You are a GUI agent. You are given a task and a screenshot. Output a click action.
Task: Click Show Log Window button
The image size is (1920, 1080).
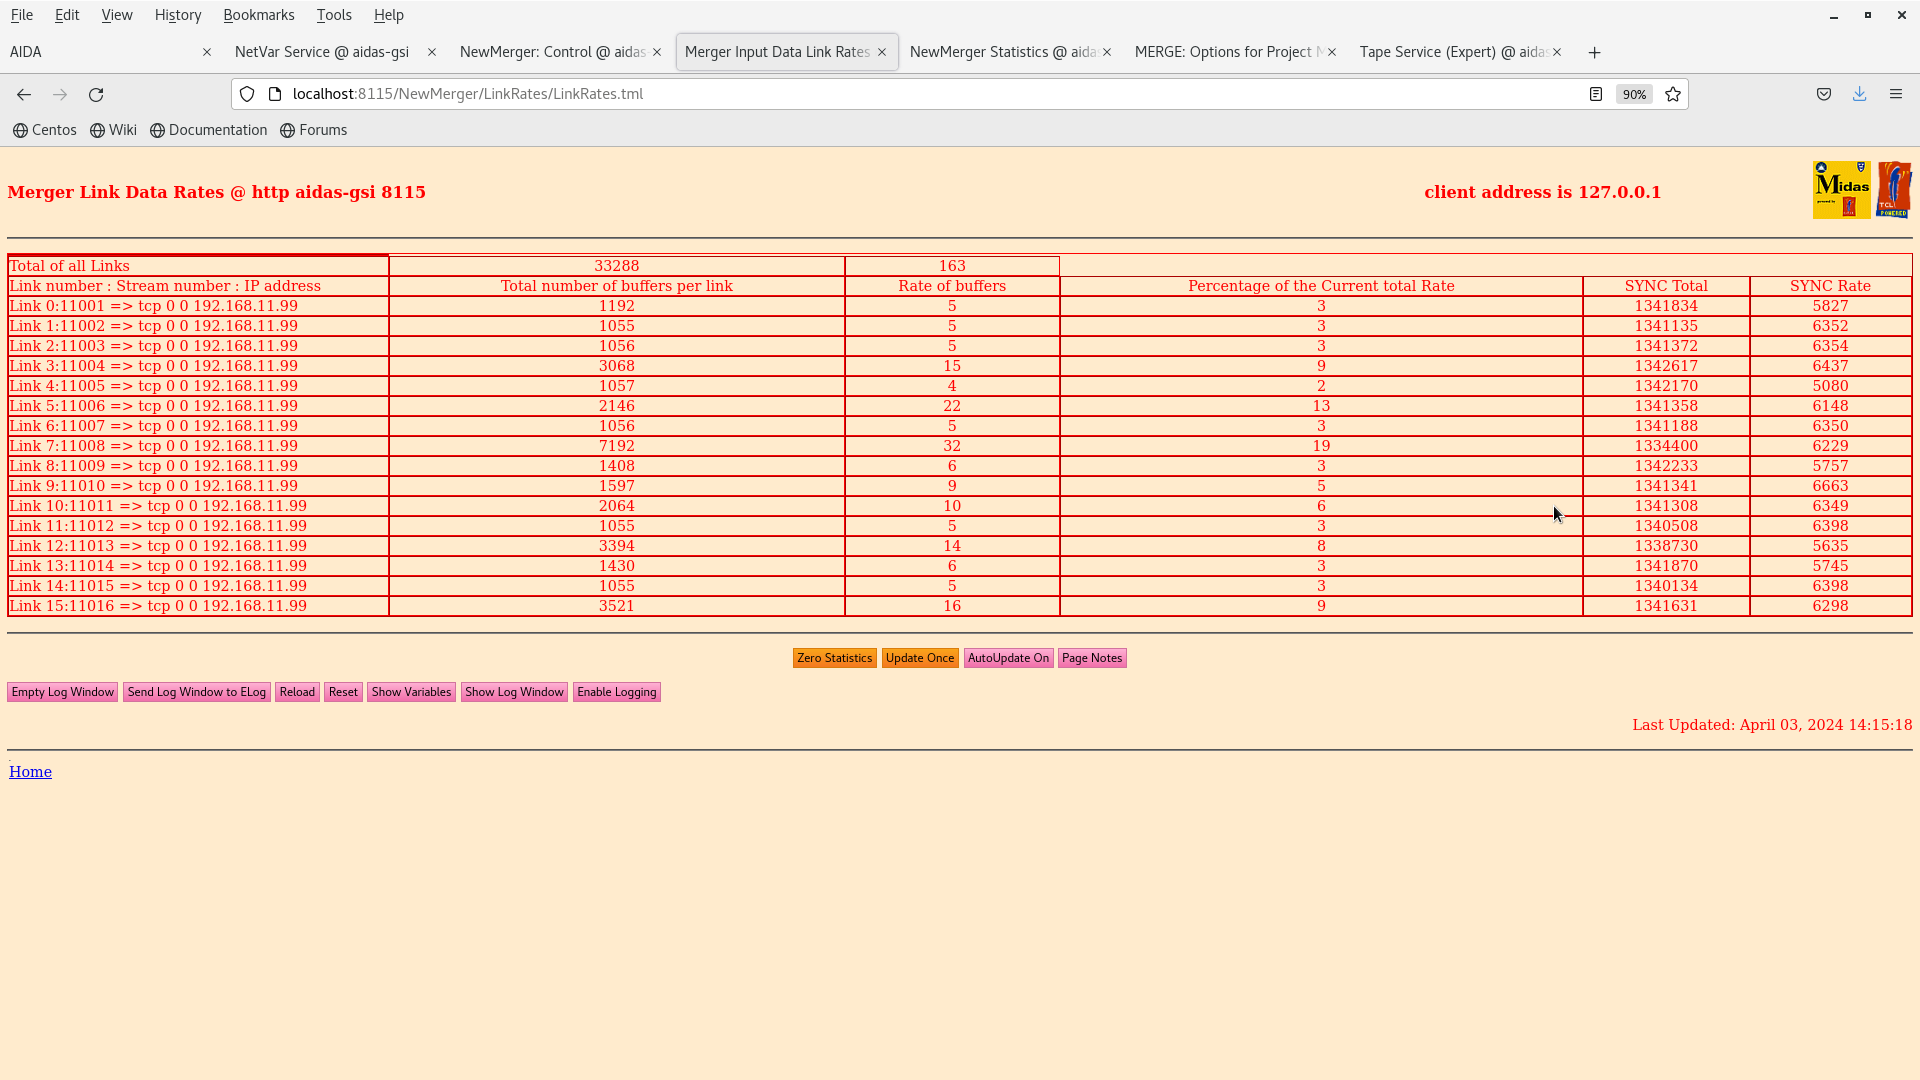tap(514, 692)
